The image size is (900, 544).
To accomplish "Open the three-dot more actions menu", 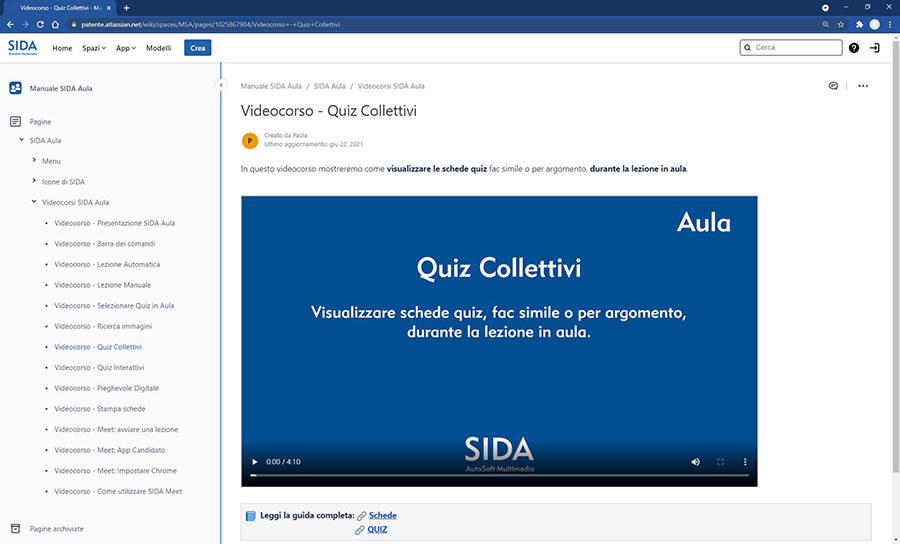I will (x=863, y=86).
